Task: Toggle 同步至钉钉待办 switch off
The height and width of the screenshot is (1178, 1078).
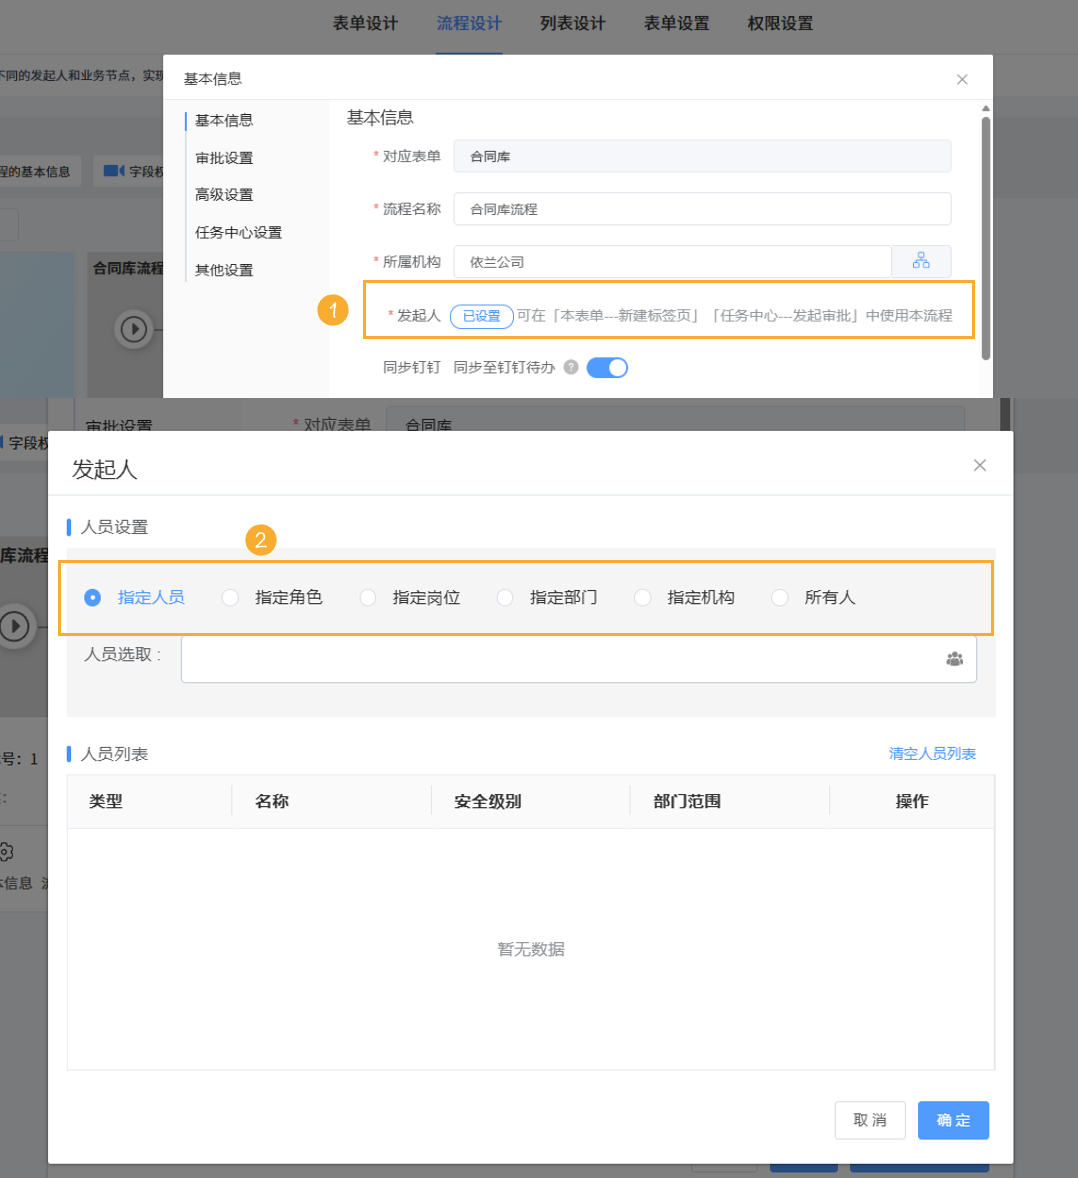Action: click(607, 367)
